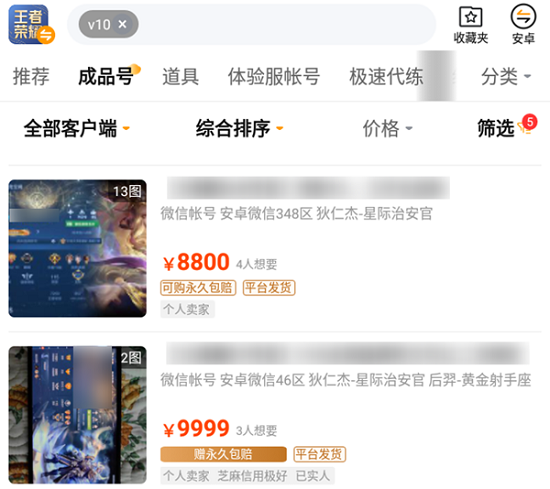
Task: Open the ¥8800 account listing
Action: coord(275,248)
